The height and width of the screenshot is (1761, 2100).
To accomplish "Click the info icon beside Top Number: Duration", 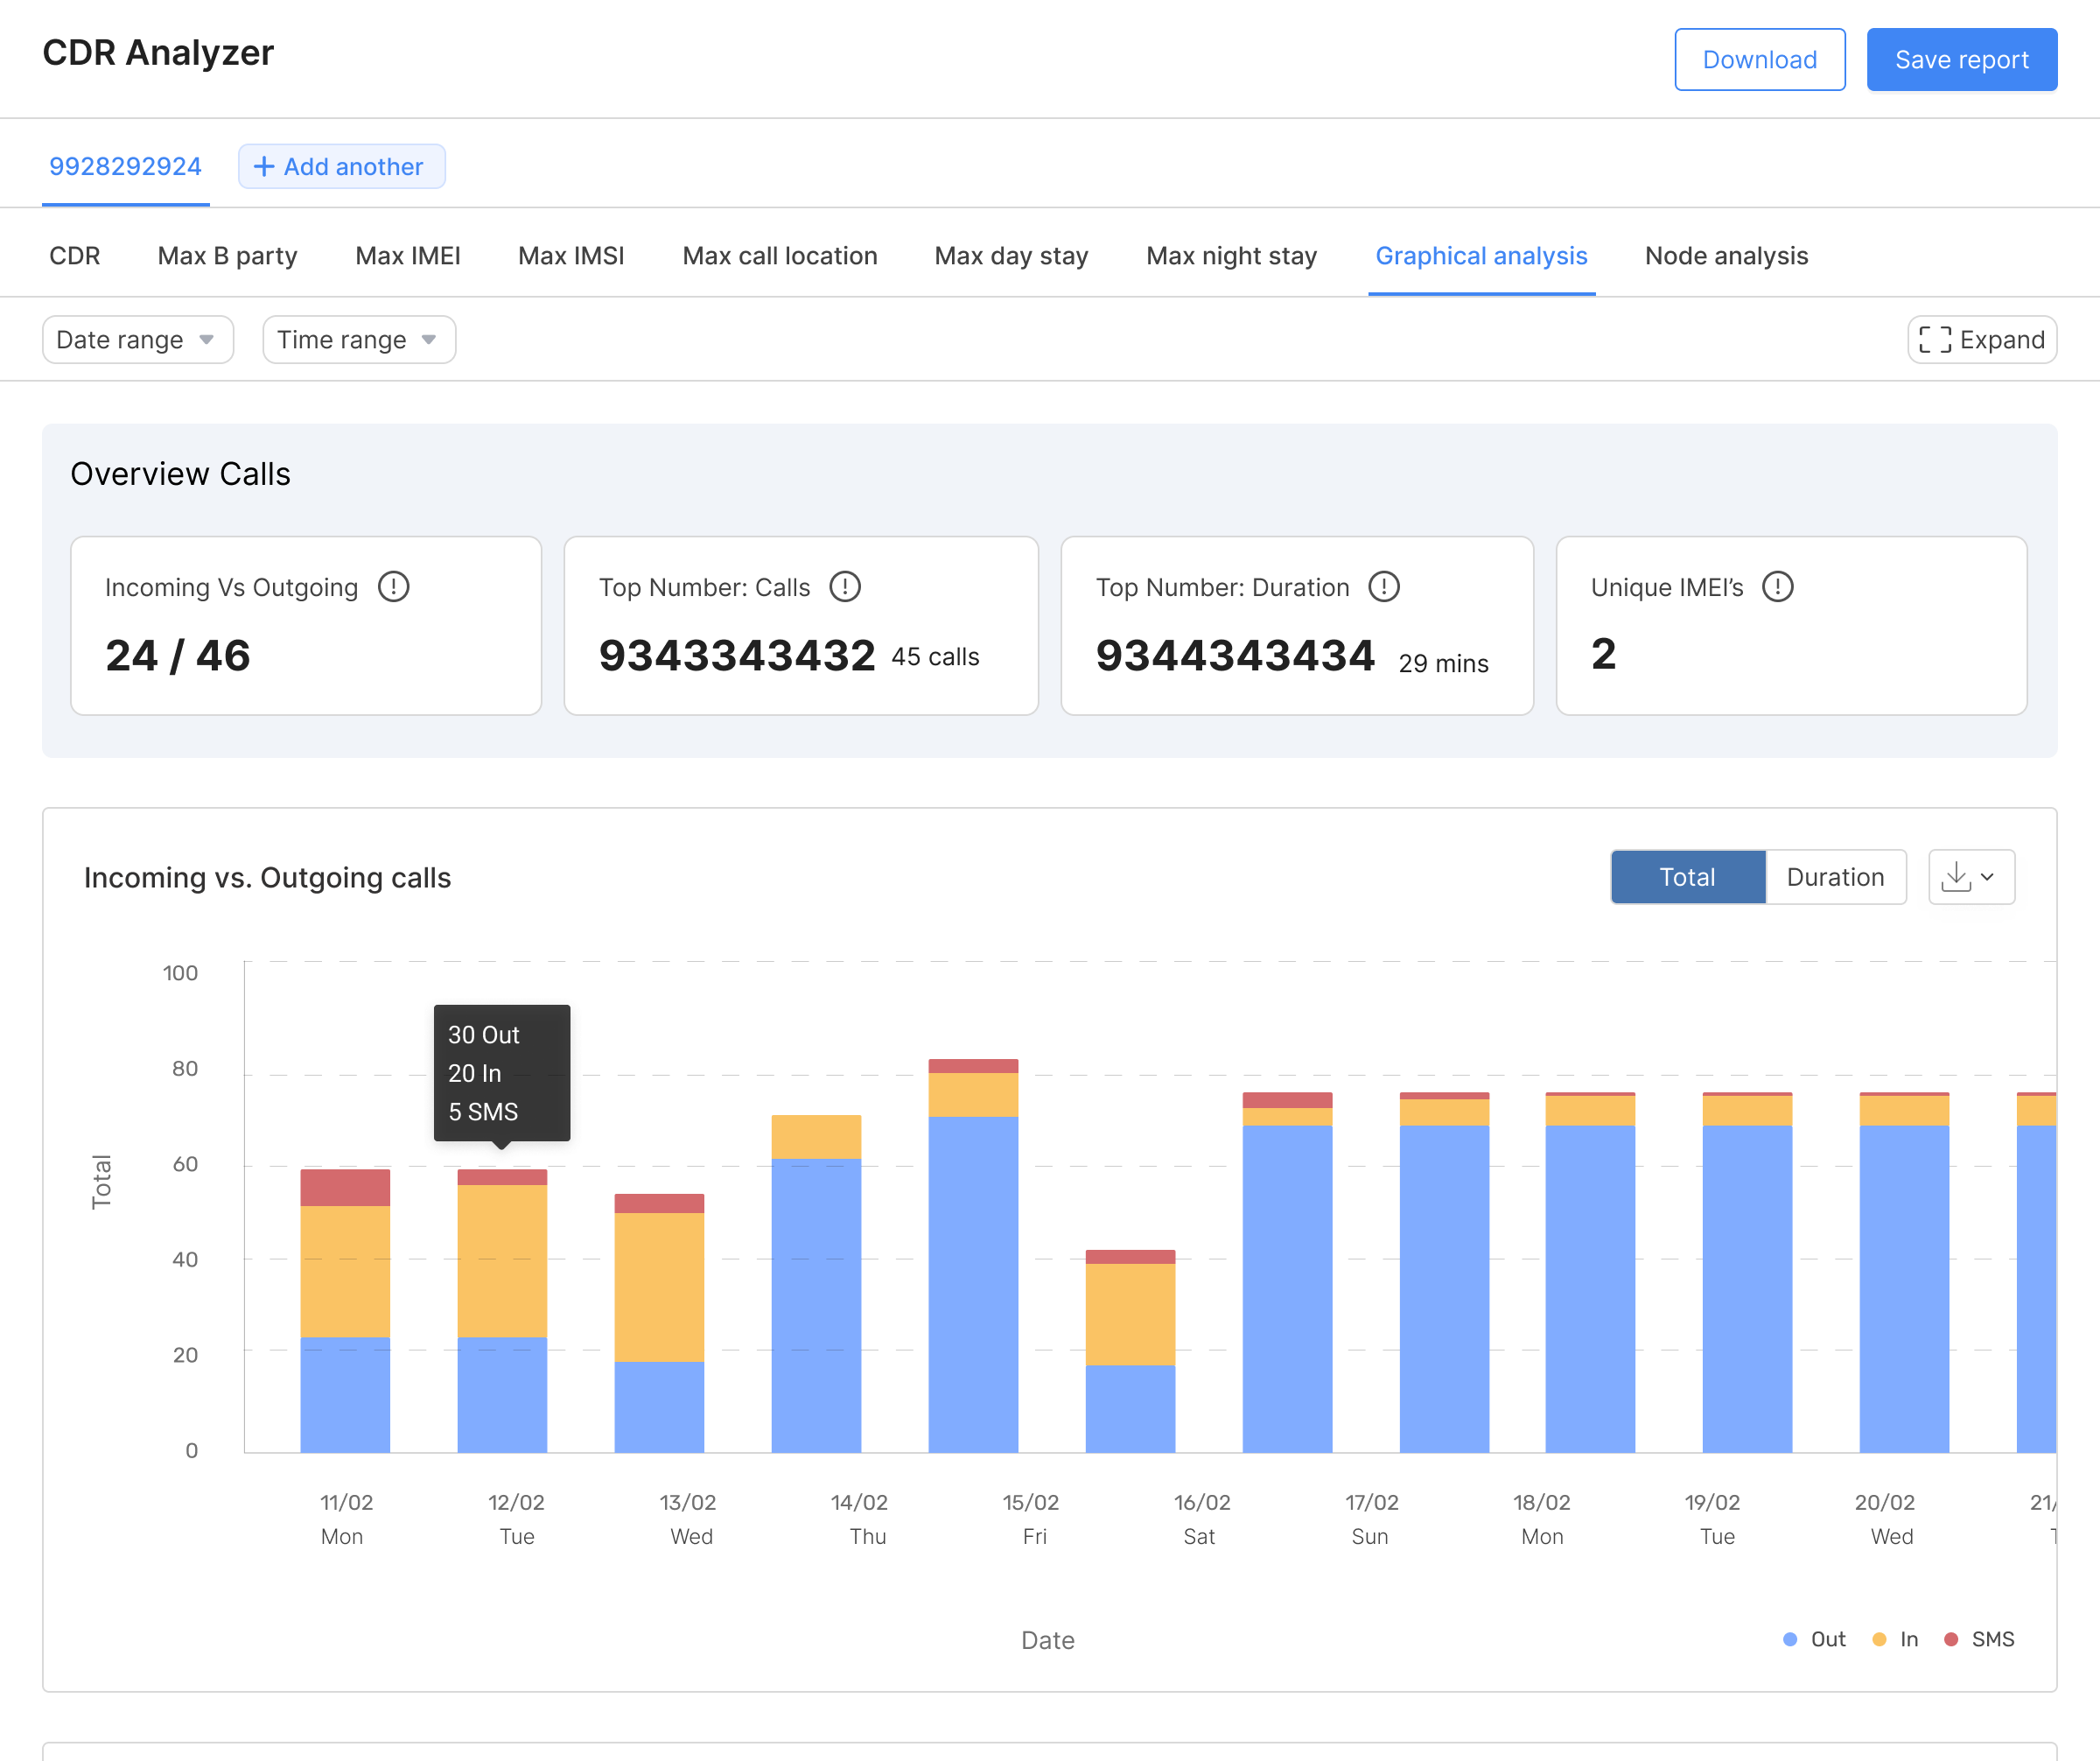I will [x=1384, y=587].
